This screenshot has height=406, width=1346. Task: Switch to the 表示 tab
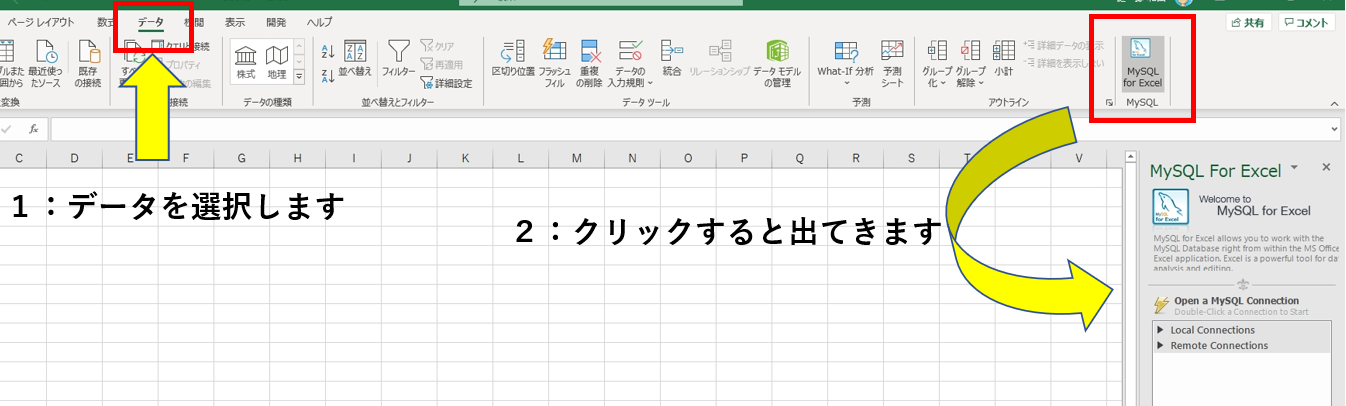point(235,21)
